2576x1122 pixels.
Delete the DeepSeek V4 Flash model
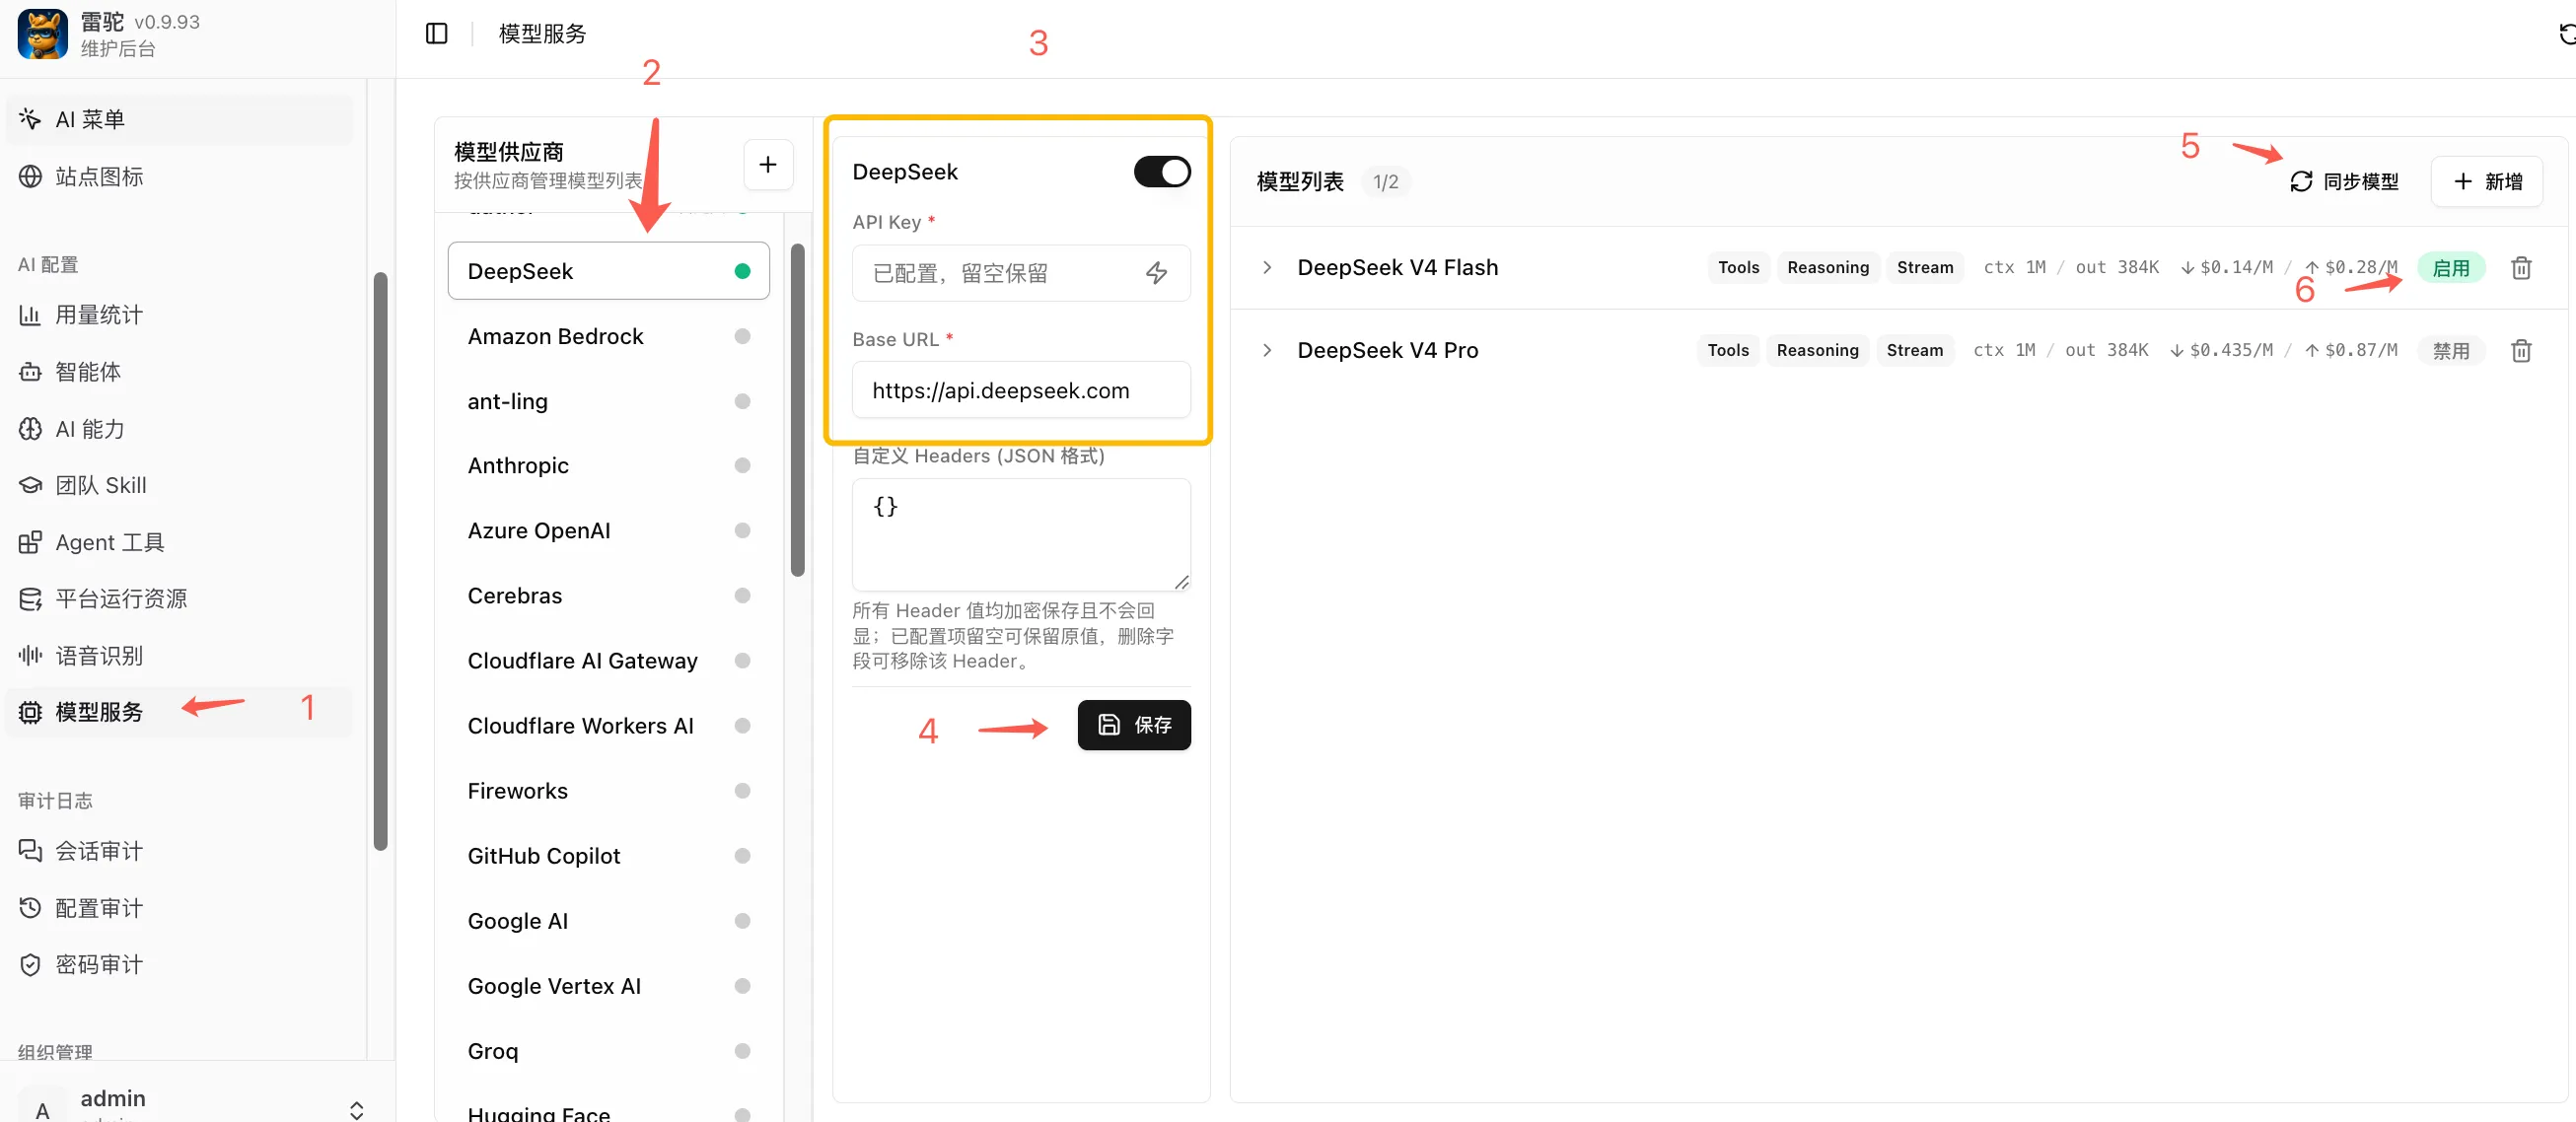click(x=2521, y=268)
